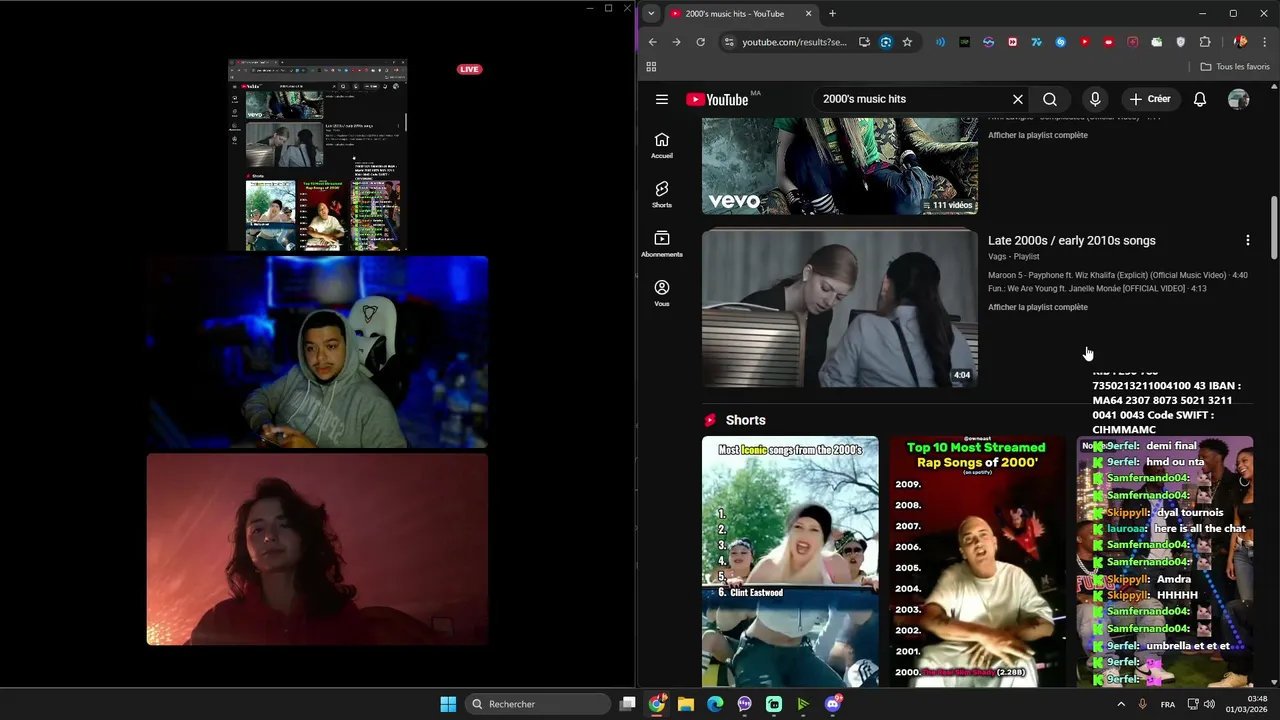Start voice search with the microphone icon
The height and width of the screenshot is (720, 1280).
[1095, 99]
